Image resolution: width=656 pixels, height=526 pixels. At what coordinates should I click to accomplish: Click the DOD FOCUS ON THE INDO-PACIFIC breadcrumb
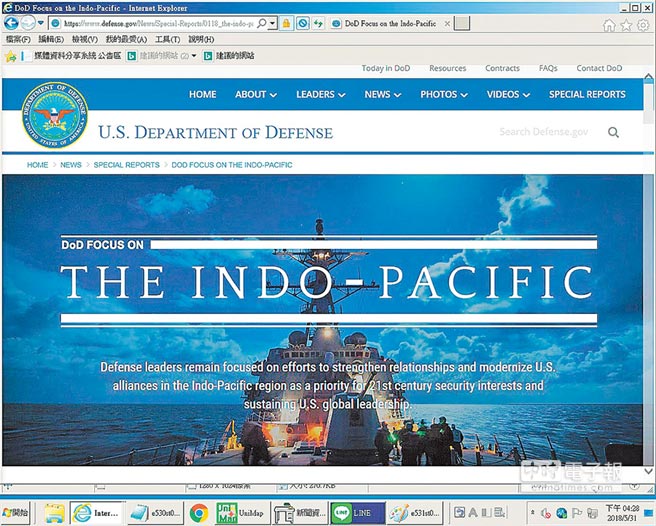click(232, 165)
